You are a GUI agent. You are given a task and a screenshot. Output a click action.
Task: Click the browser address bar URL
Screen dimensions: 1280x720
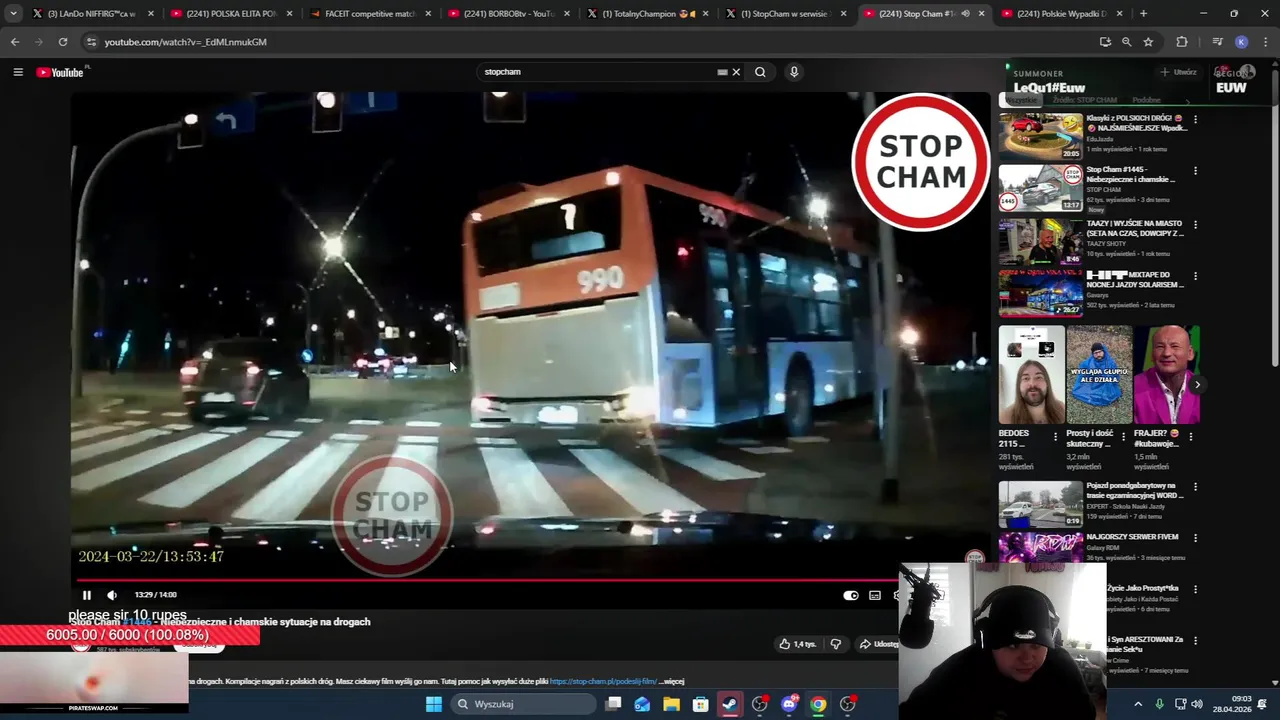pos(185,42)
